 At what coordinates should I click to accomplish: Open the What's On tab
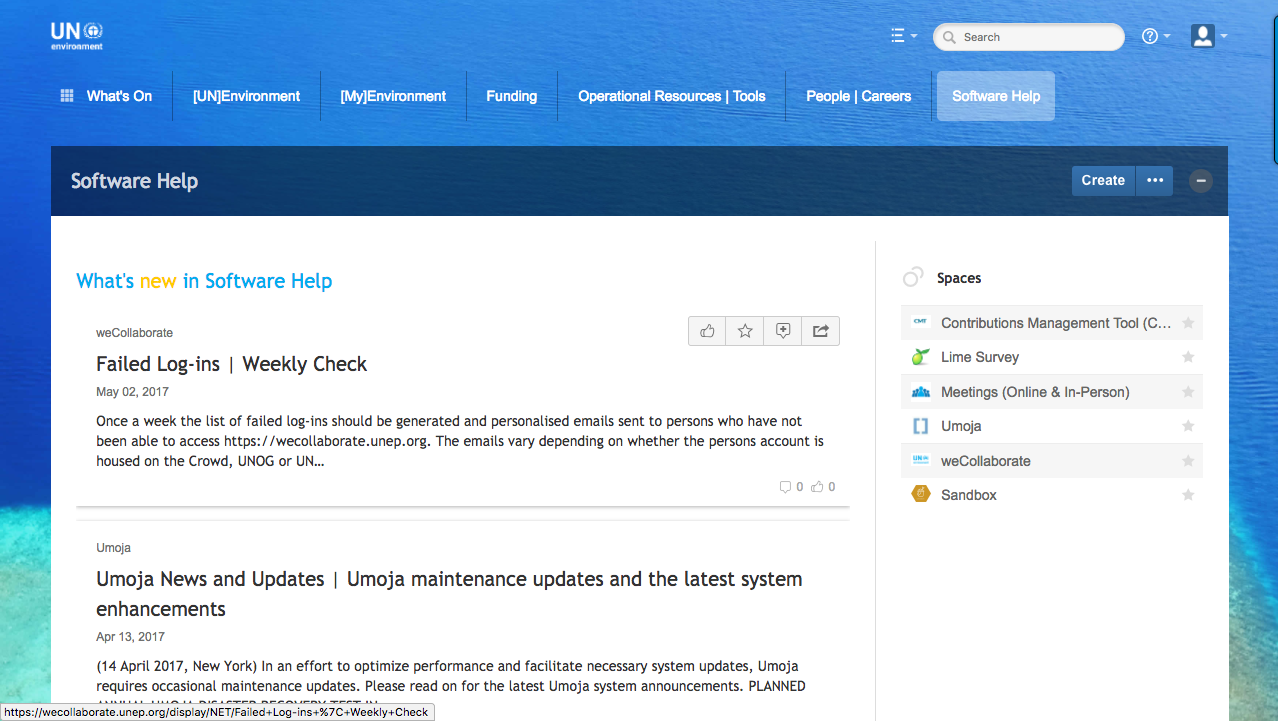coord(119,96)
